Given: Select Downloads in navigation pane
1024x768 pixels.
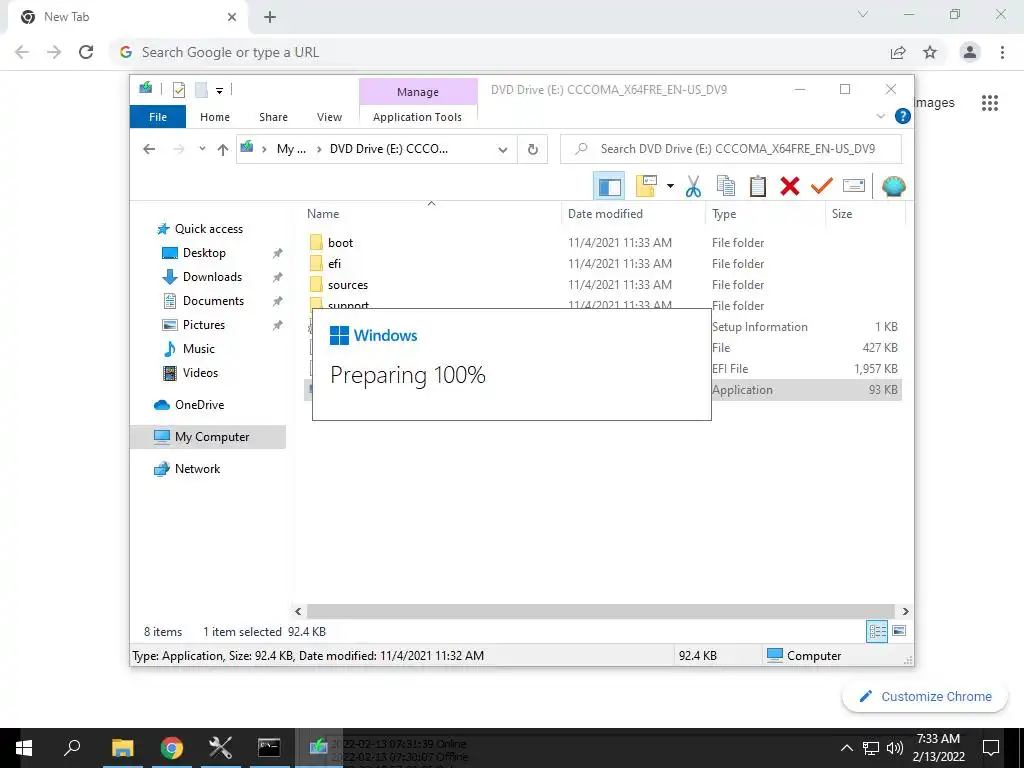Looking at the screenshot, I should 212,277.
